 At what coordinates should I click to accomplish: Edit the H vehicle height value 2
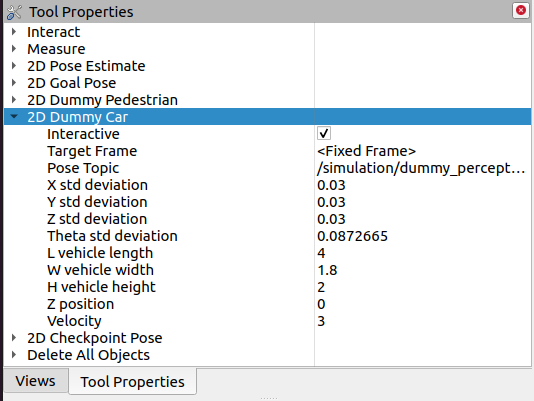point(423,287)
